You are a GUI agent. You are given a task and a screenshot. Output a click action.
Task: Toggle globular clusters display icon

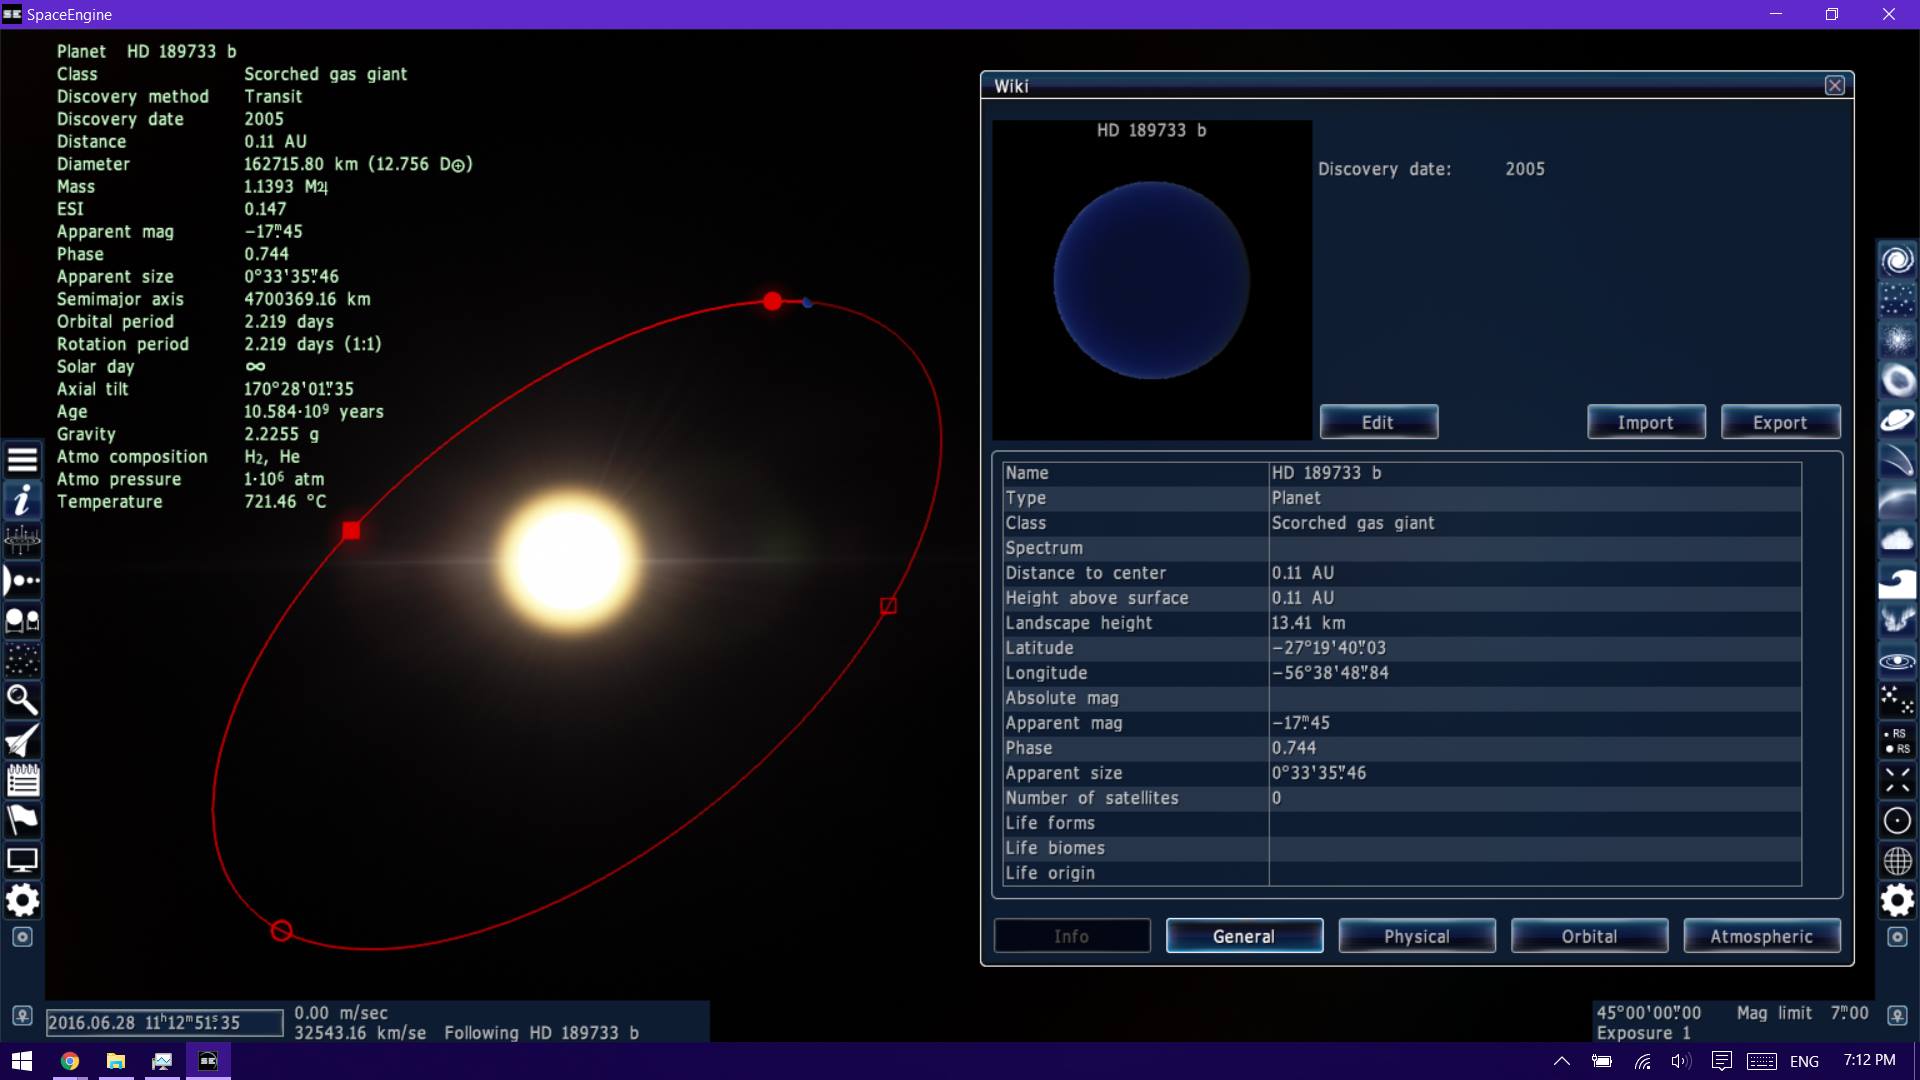point(1897,340)
